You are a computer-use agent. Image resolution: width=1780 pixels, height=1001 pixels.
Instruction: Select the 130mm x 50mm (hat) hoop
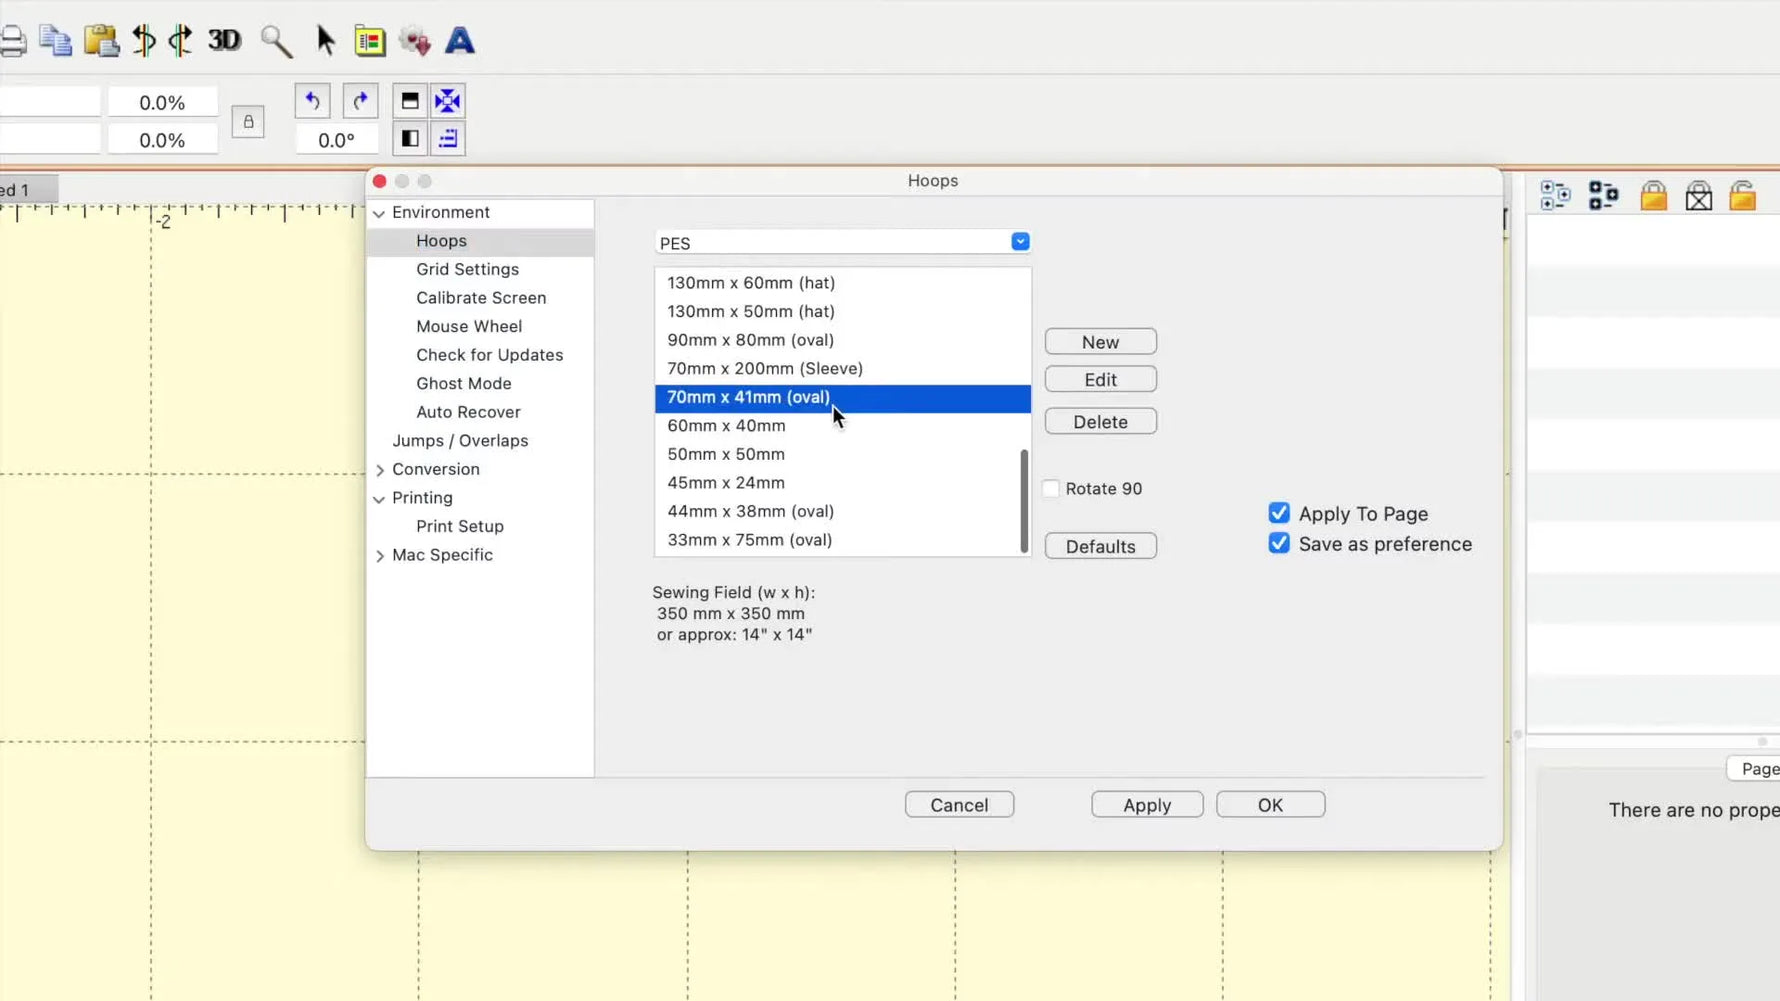pyautogui.click(x=843, y=312)
